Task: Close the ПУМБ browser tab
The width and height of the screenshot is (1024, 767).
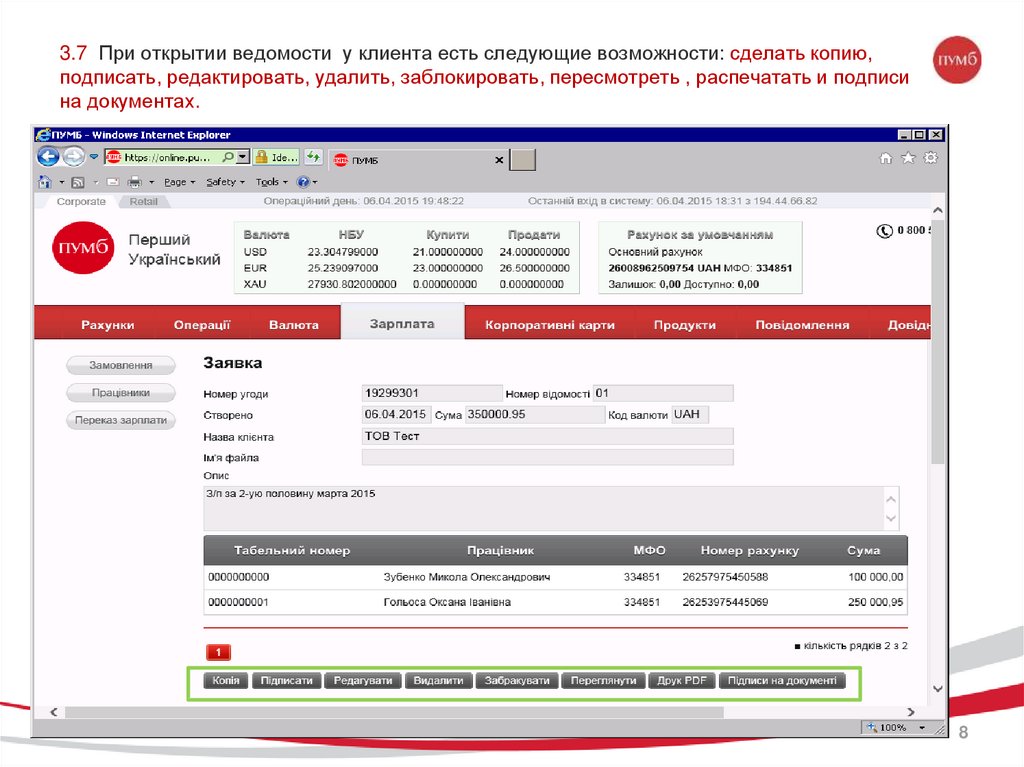Action: (499, 160)
